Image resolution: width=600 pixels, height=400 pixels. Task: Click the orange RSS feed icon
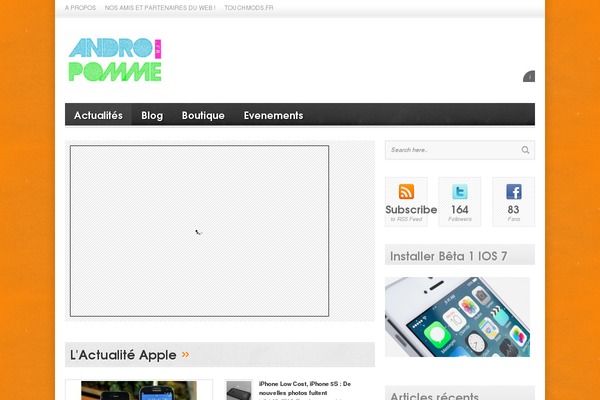[406, 191]
